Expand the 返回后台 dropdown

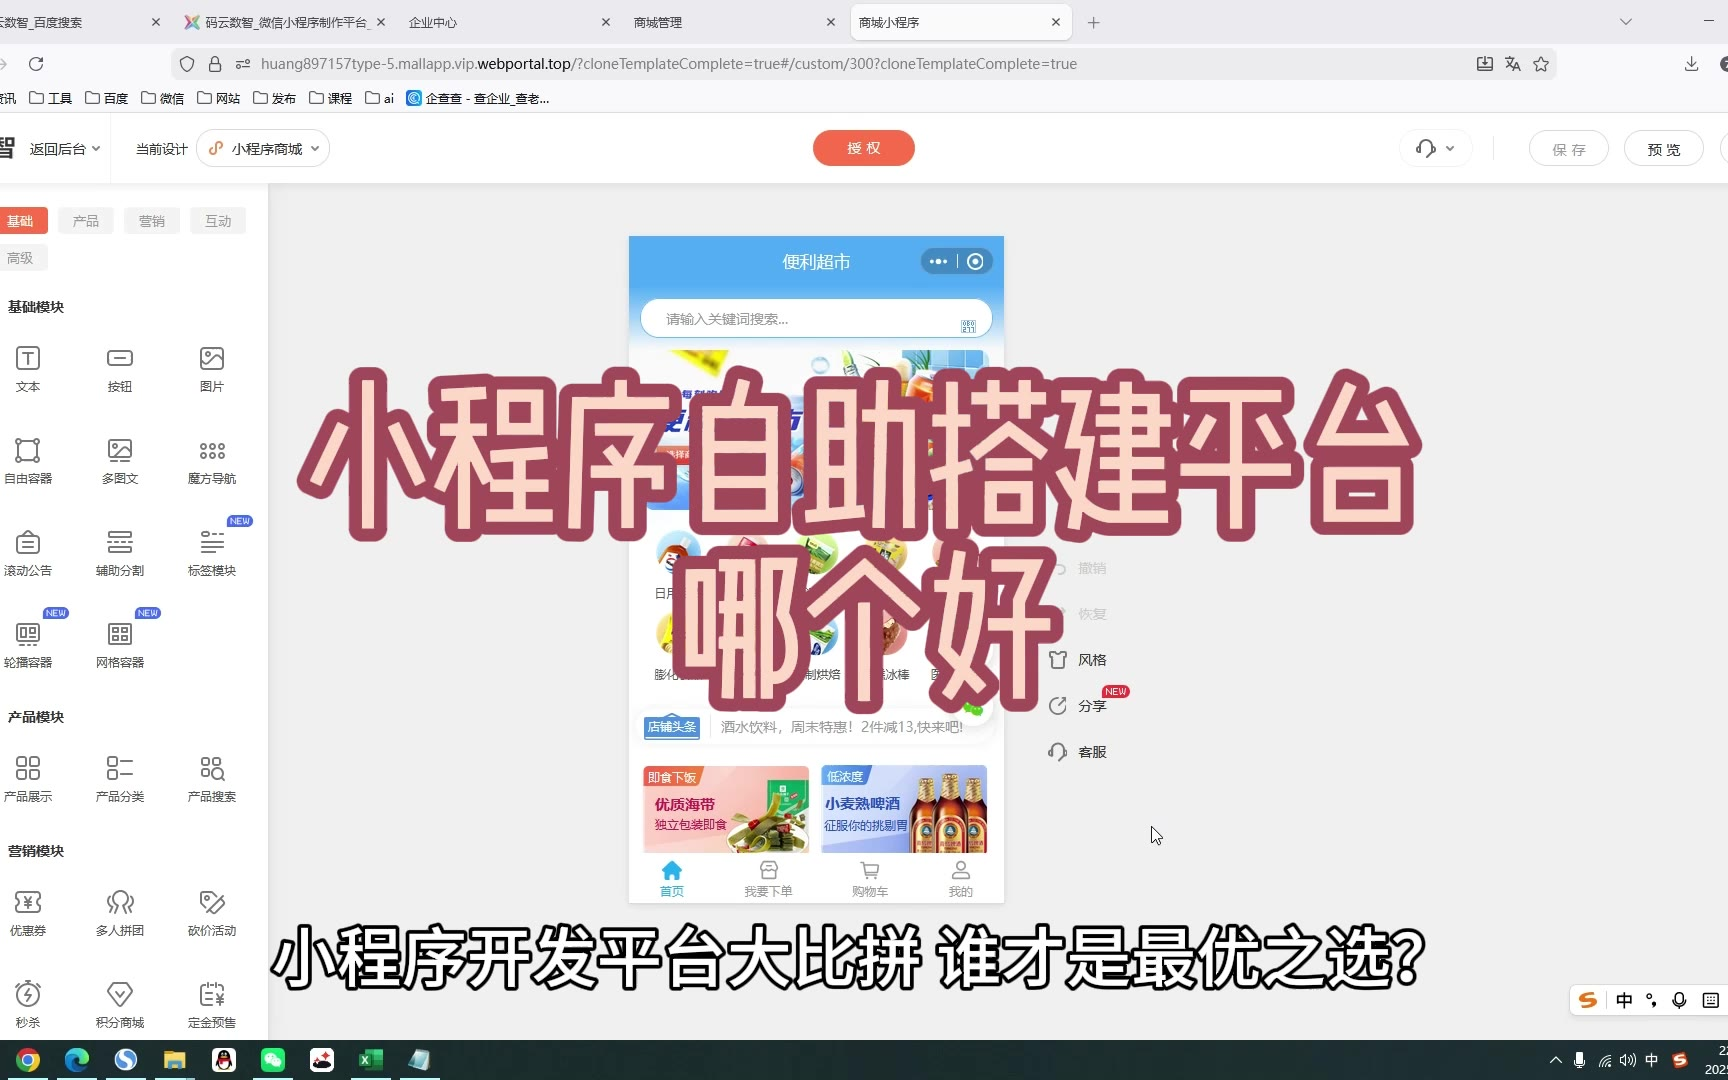point(65,149)
